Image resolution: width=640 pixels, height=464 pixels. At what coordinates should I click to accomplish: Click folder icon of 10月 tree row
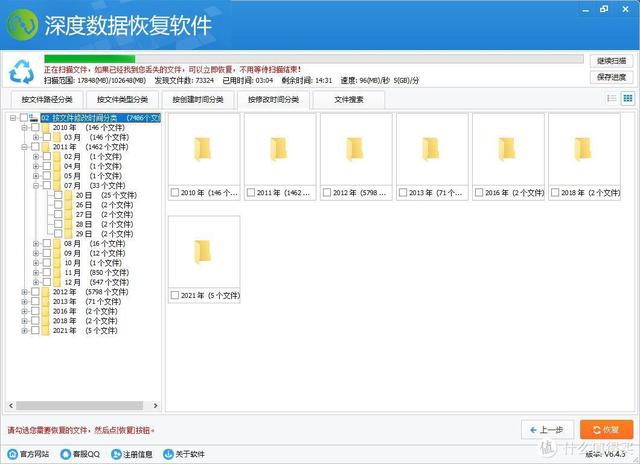point(57,263)
